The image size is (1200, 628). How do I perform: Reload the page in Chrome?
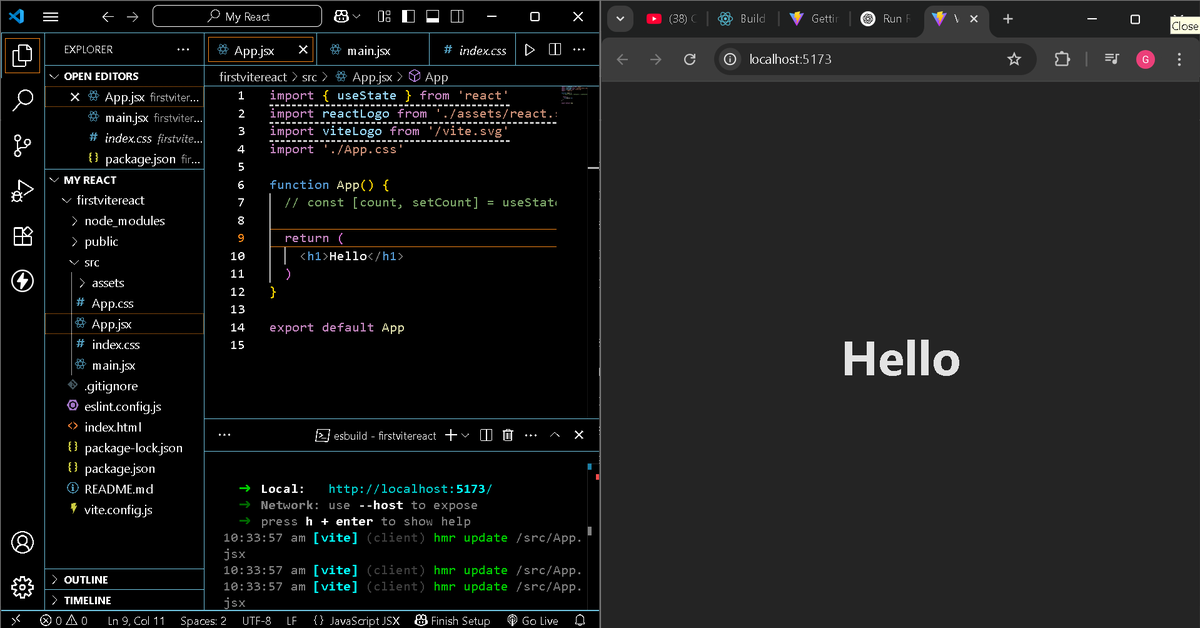click(689, 59)
